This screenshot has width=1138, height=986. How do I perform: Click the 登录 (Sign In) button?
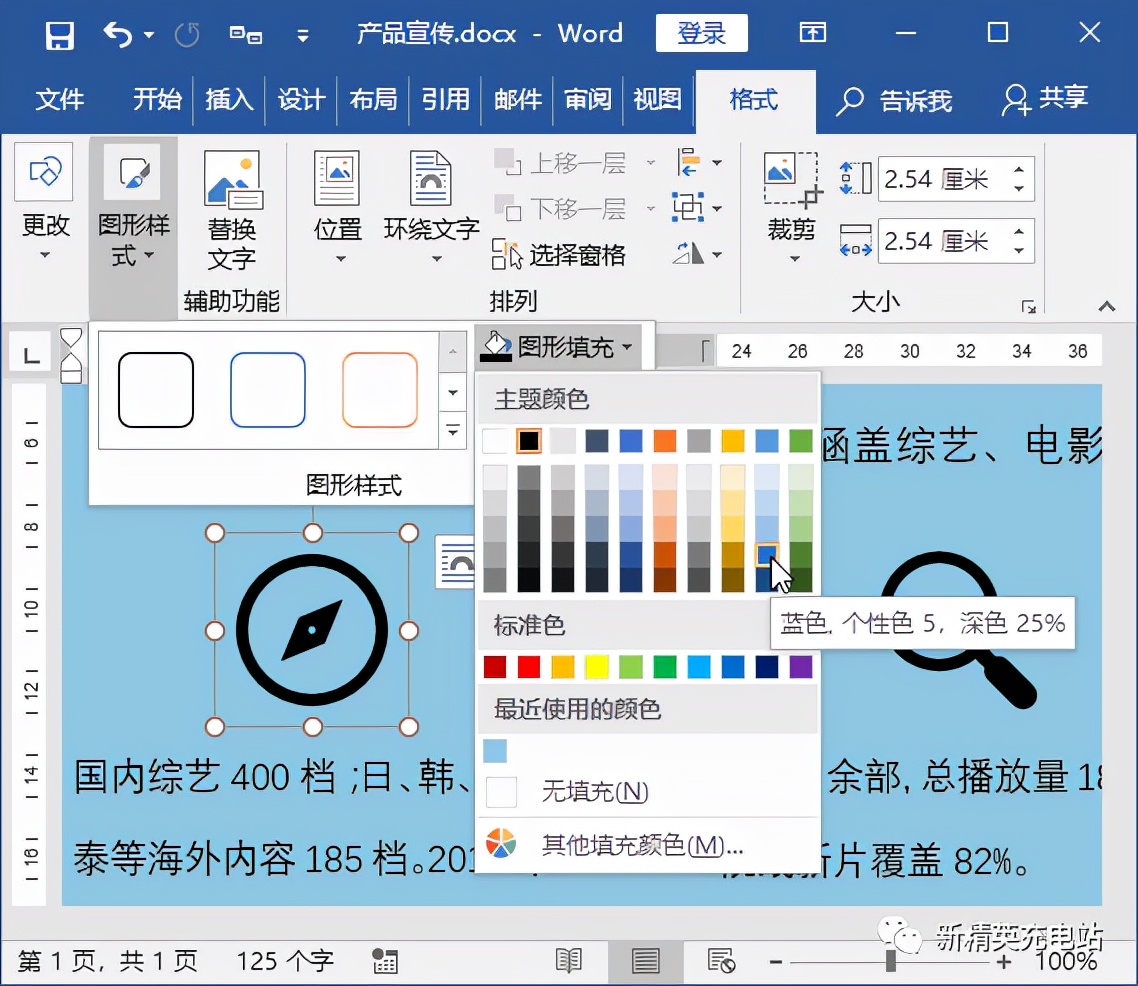[701, 33]
